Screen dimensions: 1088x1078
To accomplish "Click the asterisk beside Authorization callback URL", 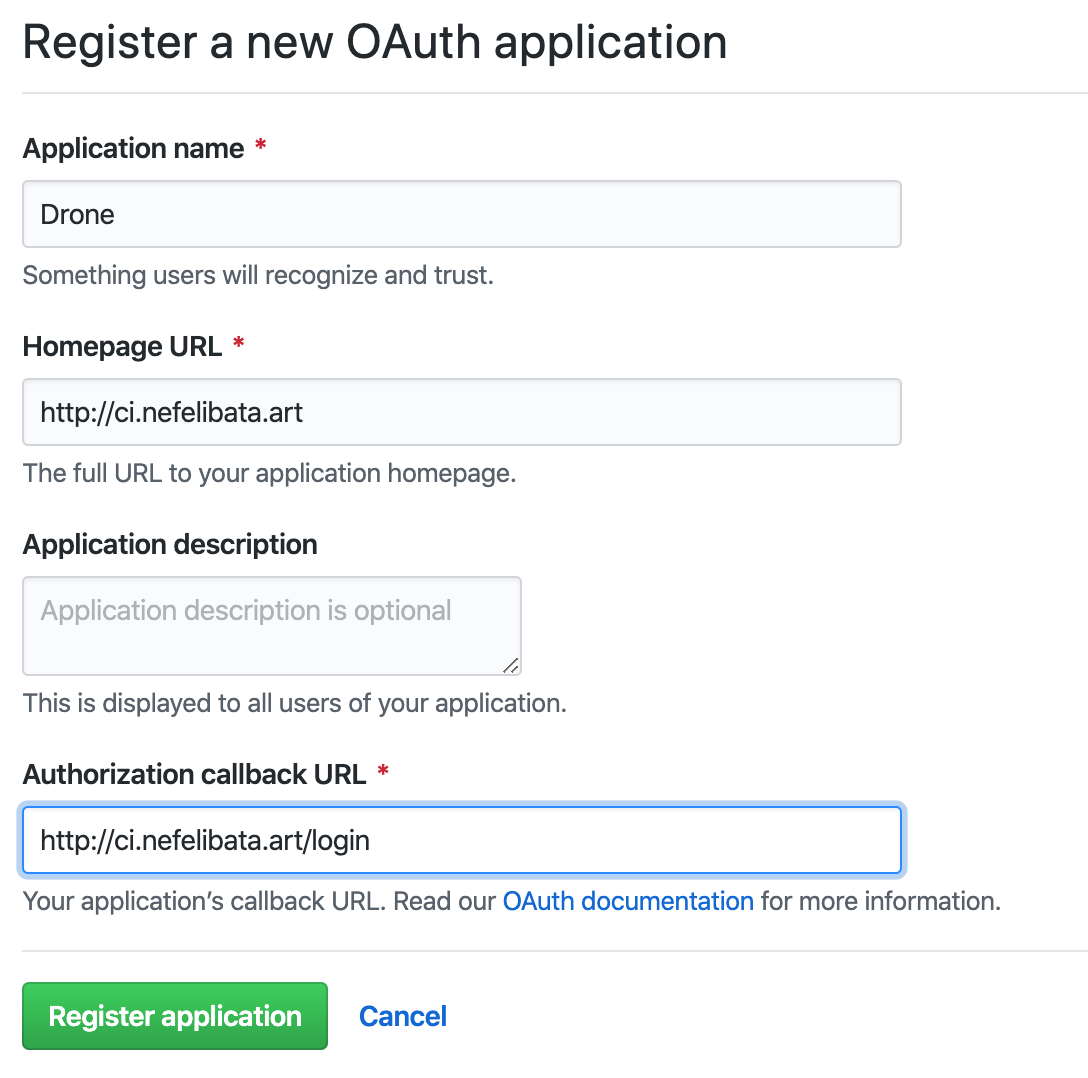I will tap(383, 774).
